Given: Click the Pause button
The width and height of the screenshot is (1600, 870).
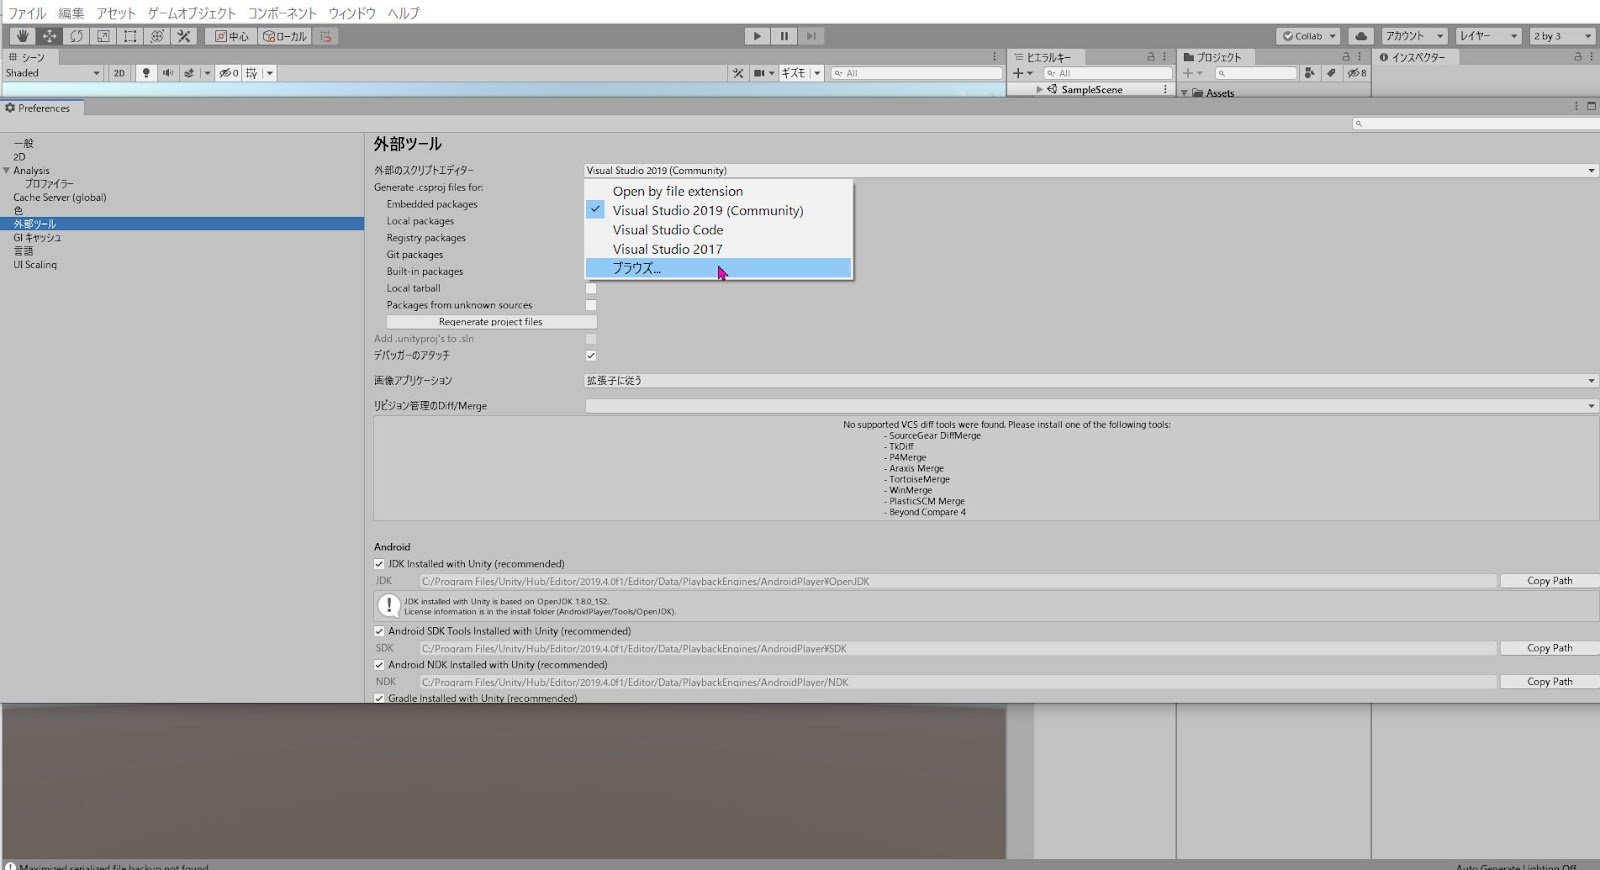Looking at the screenshot, I should click(784, 36).
